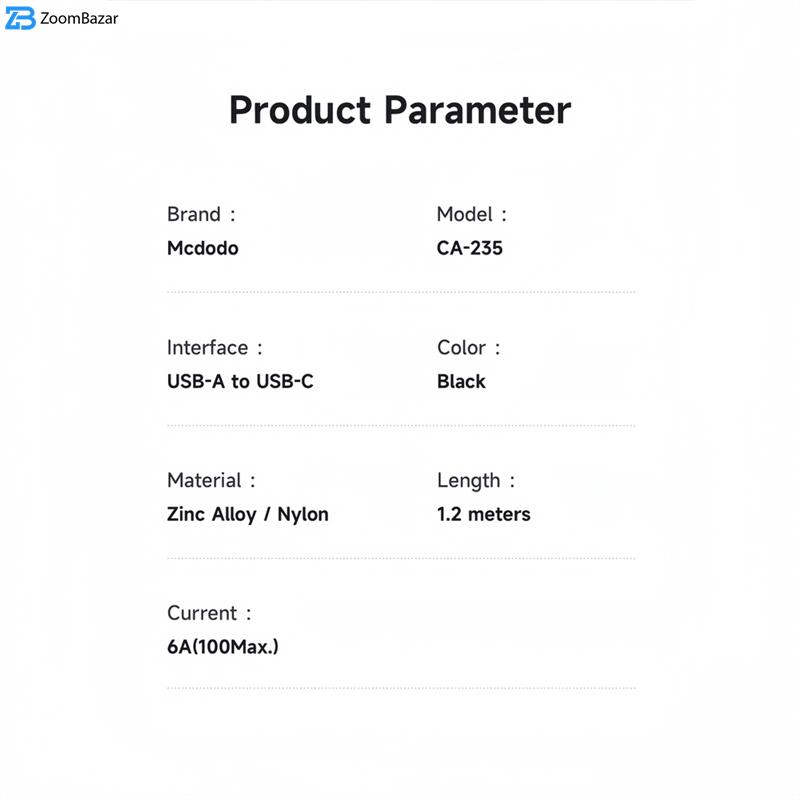Select the Black color value
Viewport: 800px width, 800px height.
click(x=461, y=381)
